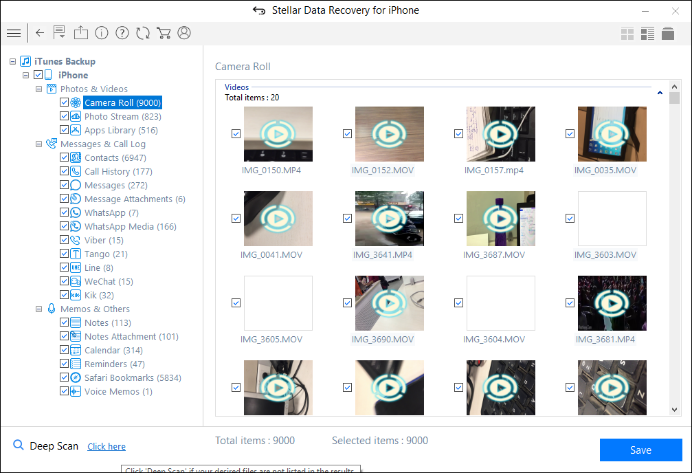Go back using the arrow icon
This screenshot has width=692, height=473.
click(40, 33)
